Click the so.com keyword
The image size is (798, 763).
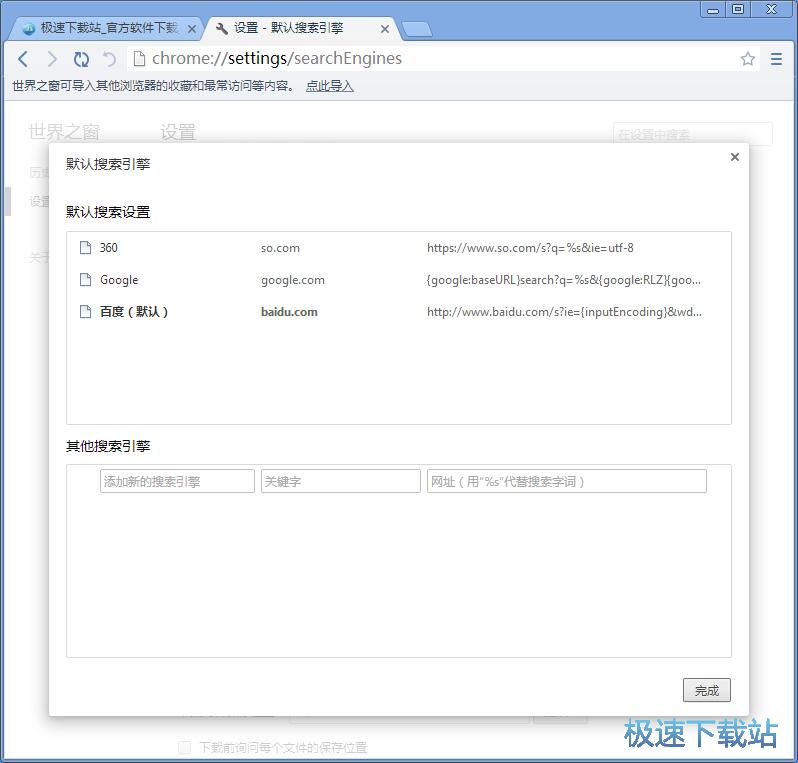tap(280, 248)
